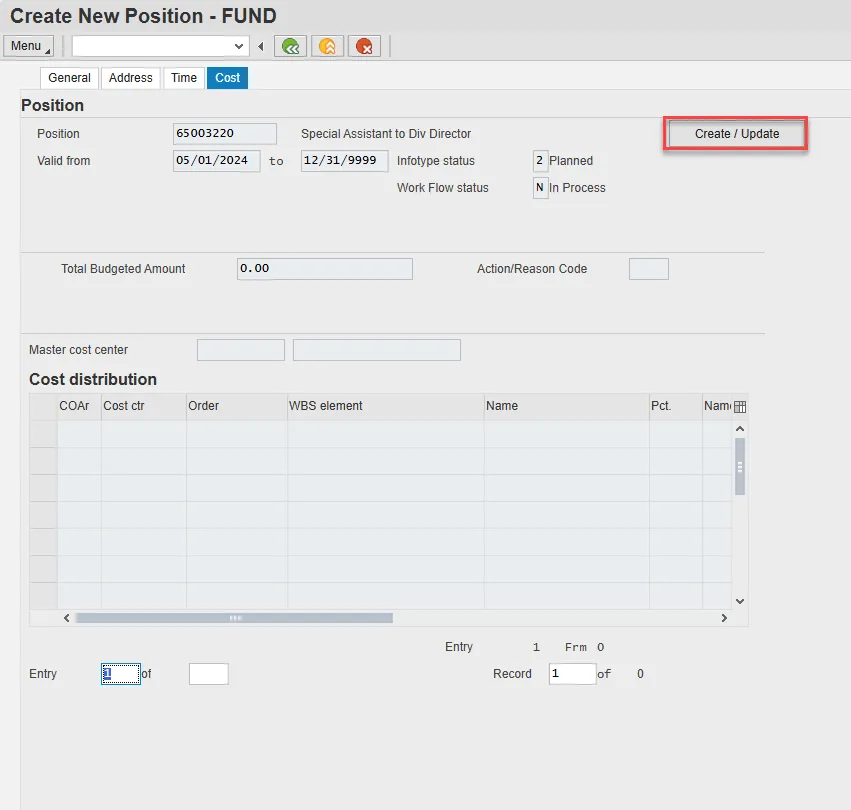The image size is (851, 810).
Task: Select third row selector in cost table
Action: pyautogui.click(x=43, y=487)
